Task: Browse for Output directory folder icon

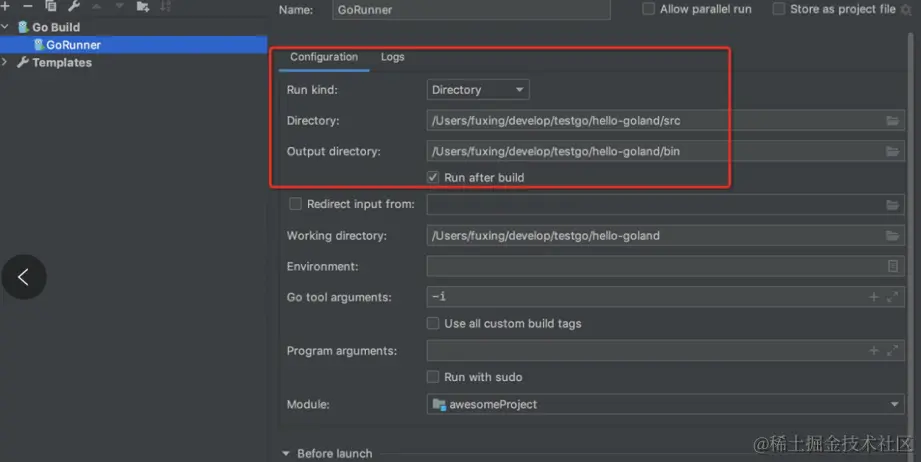Action: [892, 151]
